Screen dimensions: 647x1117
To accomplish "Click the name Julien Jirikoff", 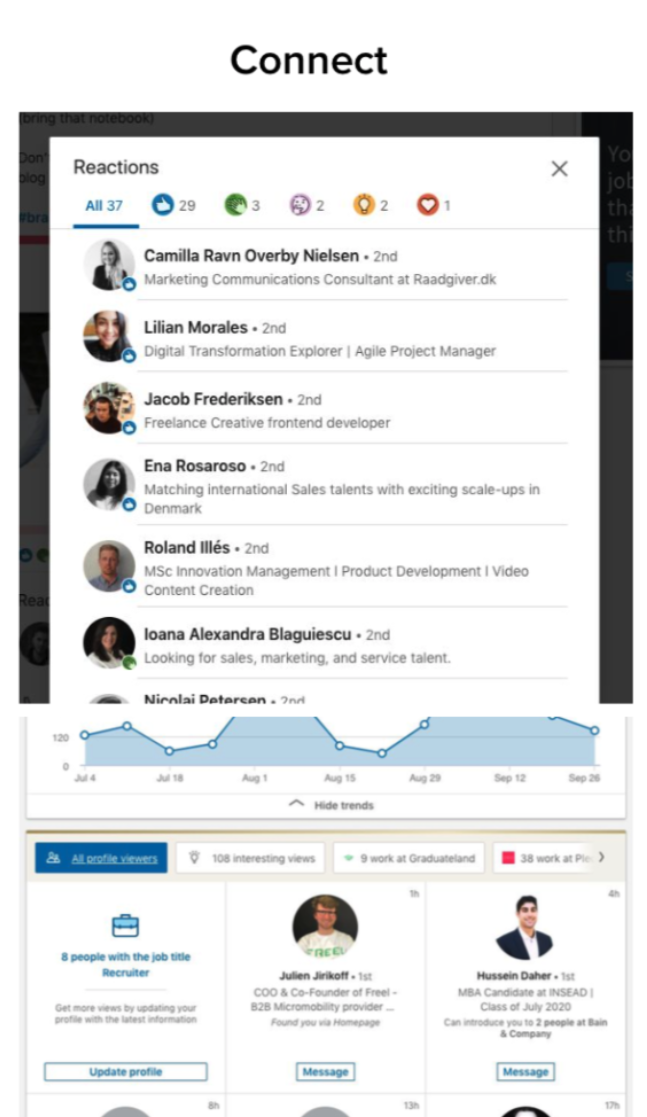I will (x=314, y=976).
